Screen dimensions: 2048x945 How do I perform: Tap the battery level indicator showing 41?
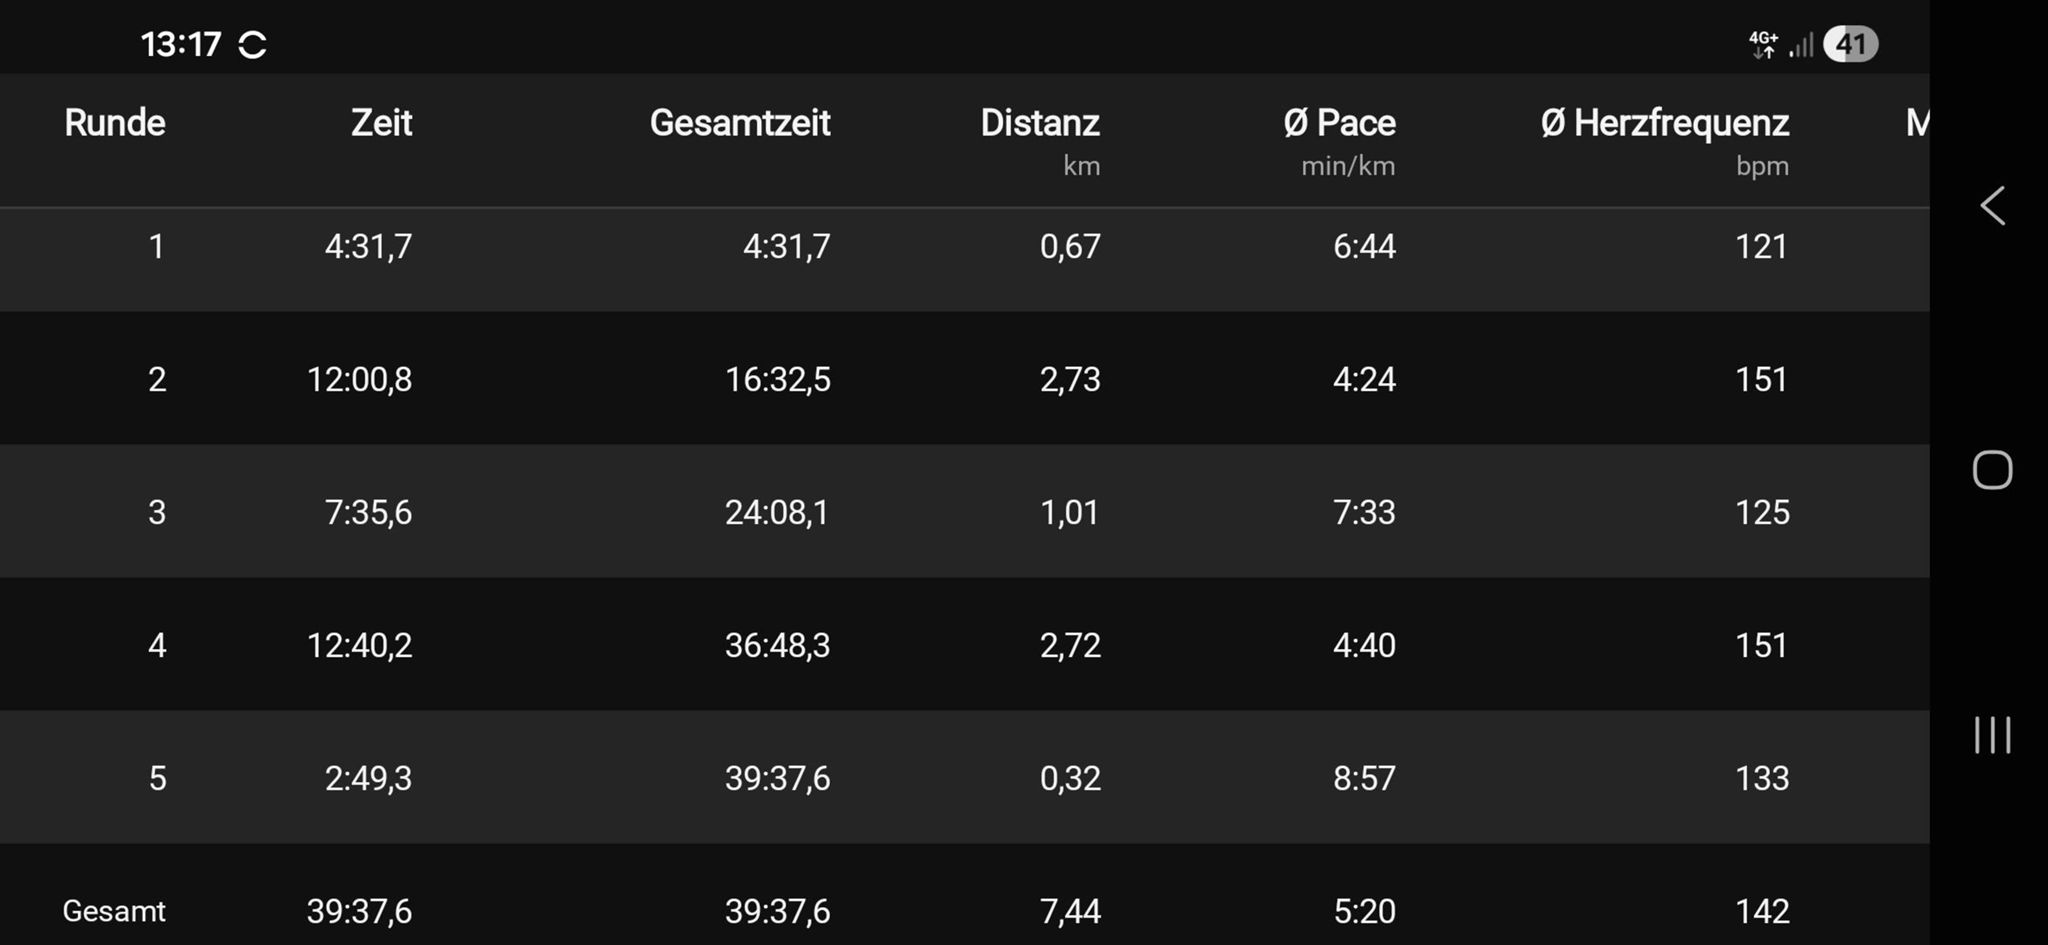coord(1850,45)
